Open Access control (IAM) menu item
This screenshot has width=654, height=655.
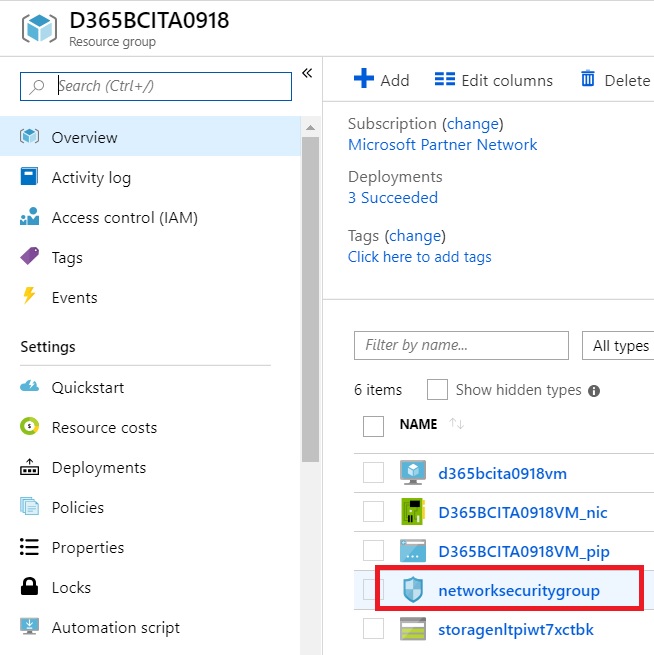(124, 217)
